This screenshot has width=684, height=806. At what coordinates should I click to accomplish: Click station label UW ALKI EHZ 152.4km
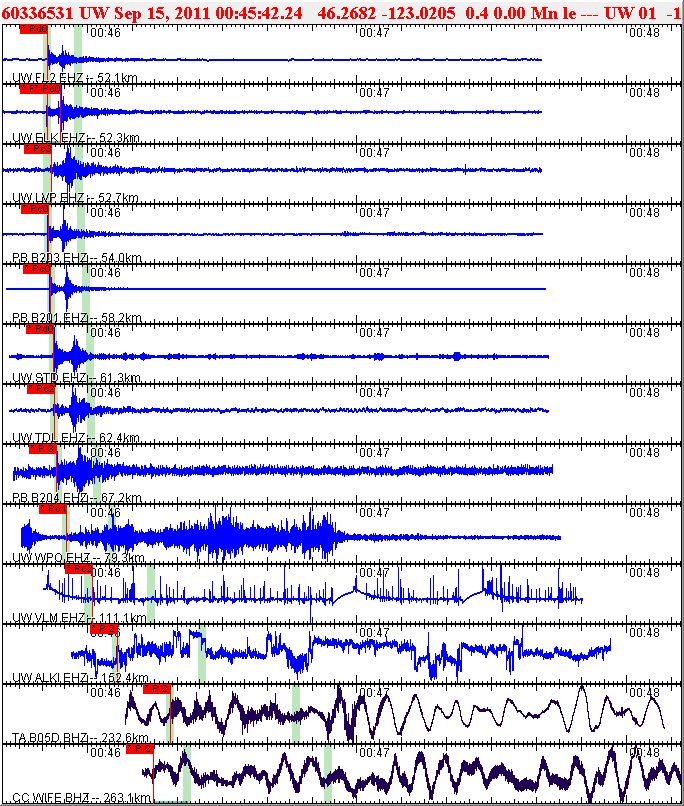point(80,678)
